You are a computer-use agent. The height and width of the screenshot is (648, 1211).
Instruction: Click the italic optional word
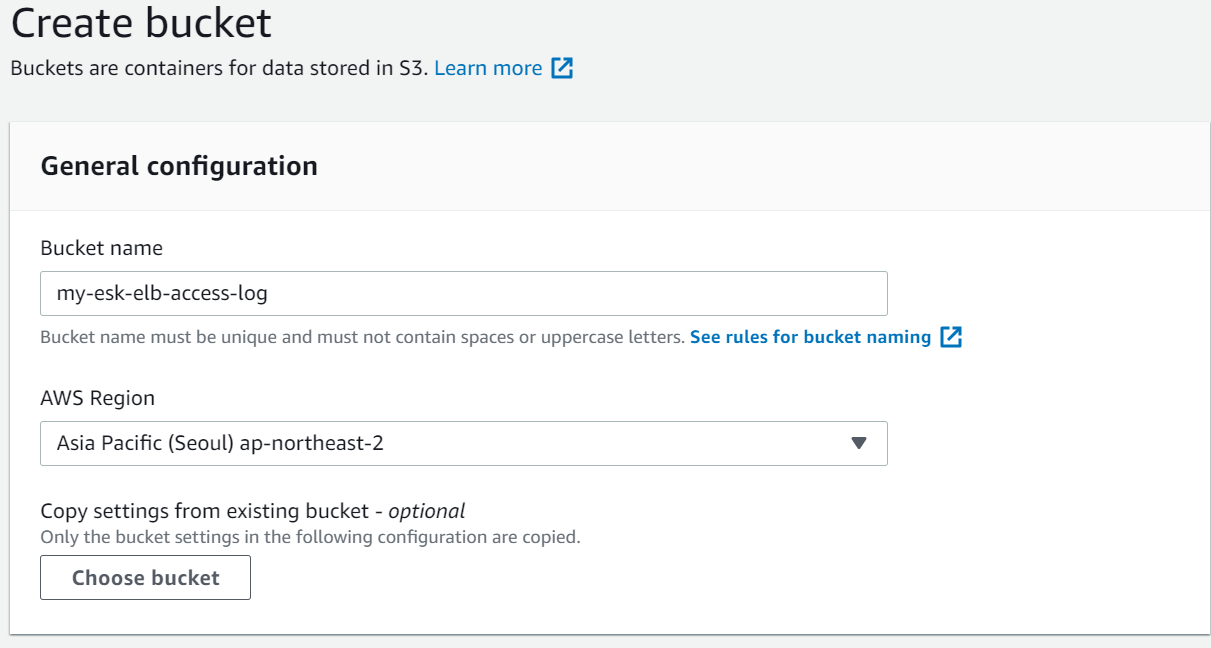pyautogui.click(x=427, y=511)
